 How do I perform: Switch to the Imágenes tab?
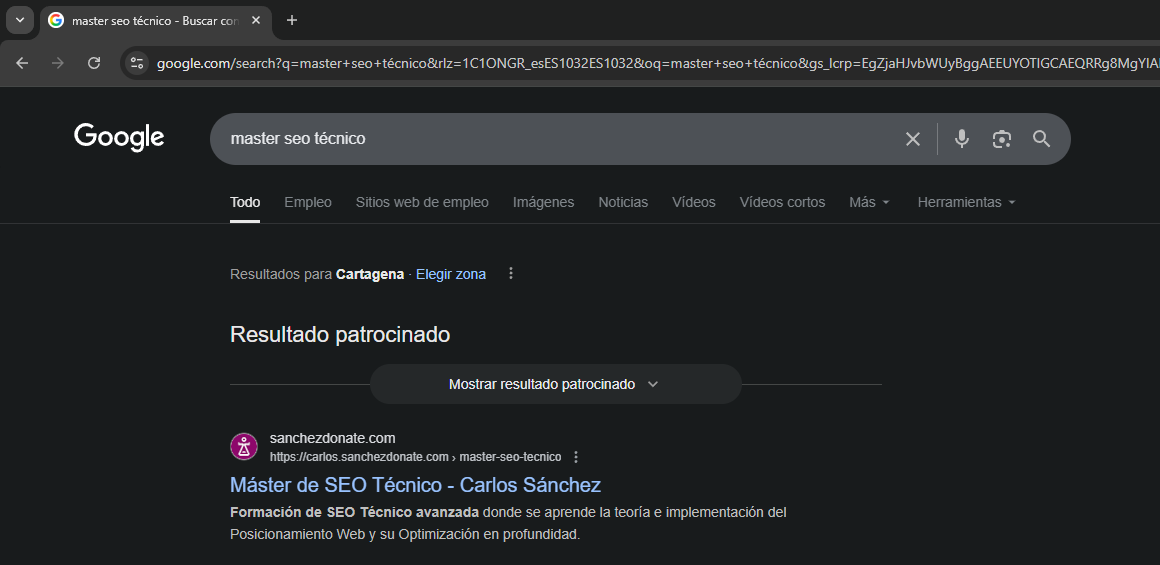(543, 202)
